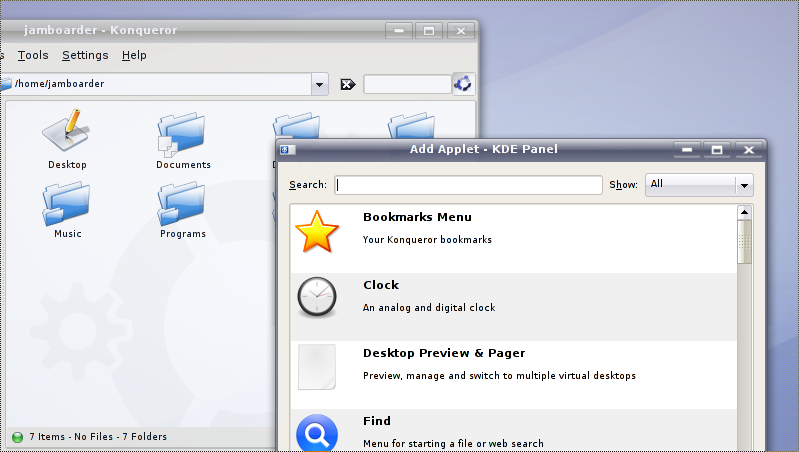Open the Music folder icon
This screenshot has height=452, width=799.
67,204
